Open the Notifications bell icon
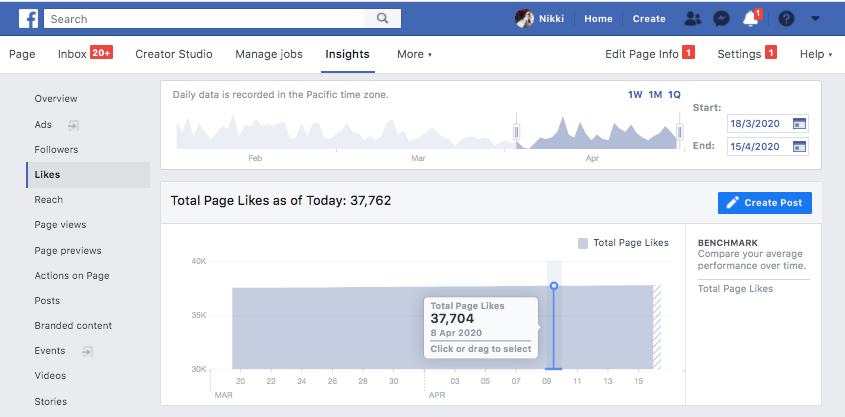Viewport: 845px width, 417px height. (x=751, y=18)
